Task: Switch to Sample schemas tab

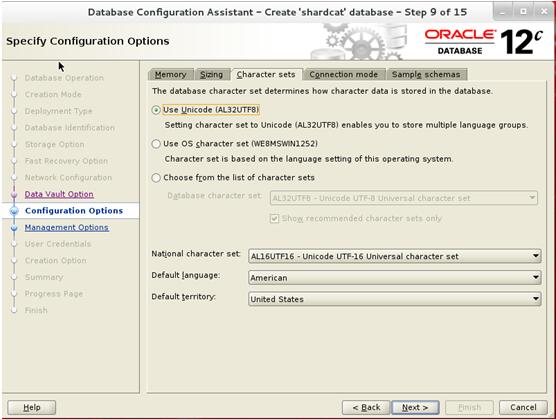Action: click(x=426, y=74)
